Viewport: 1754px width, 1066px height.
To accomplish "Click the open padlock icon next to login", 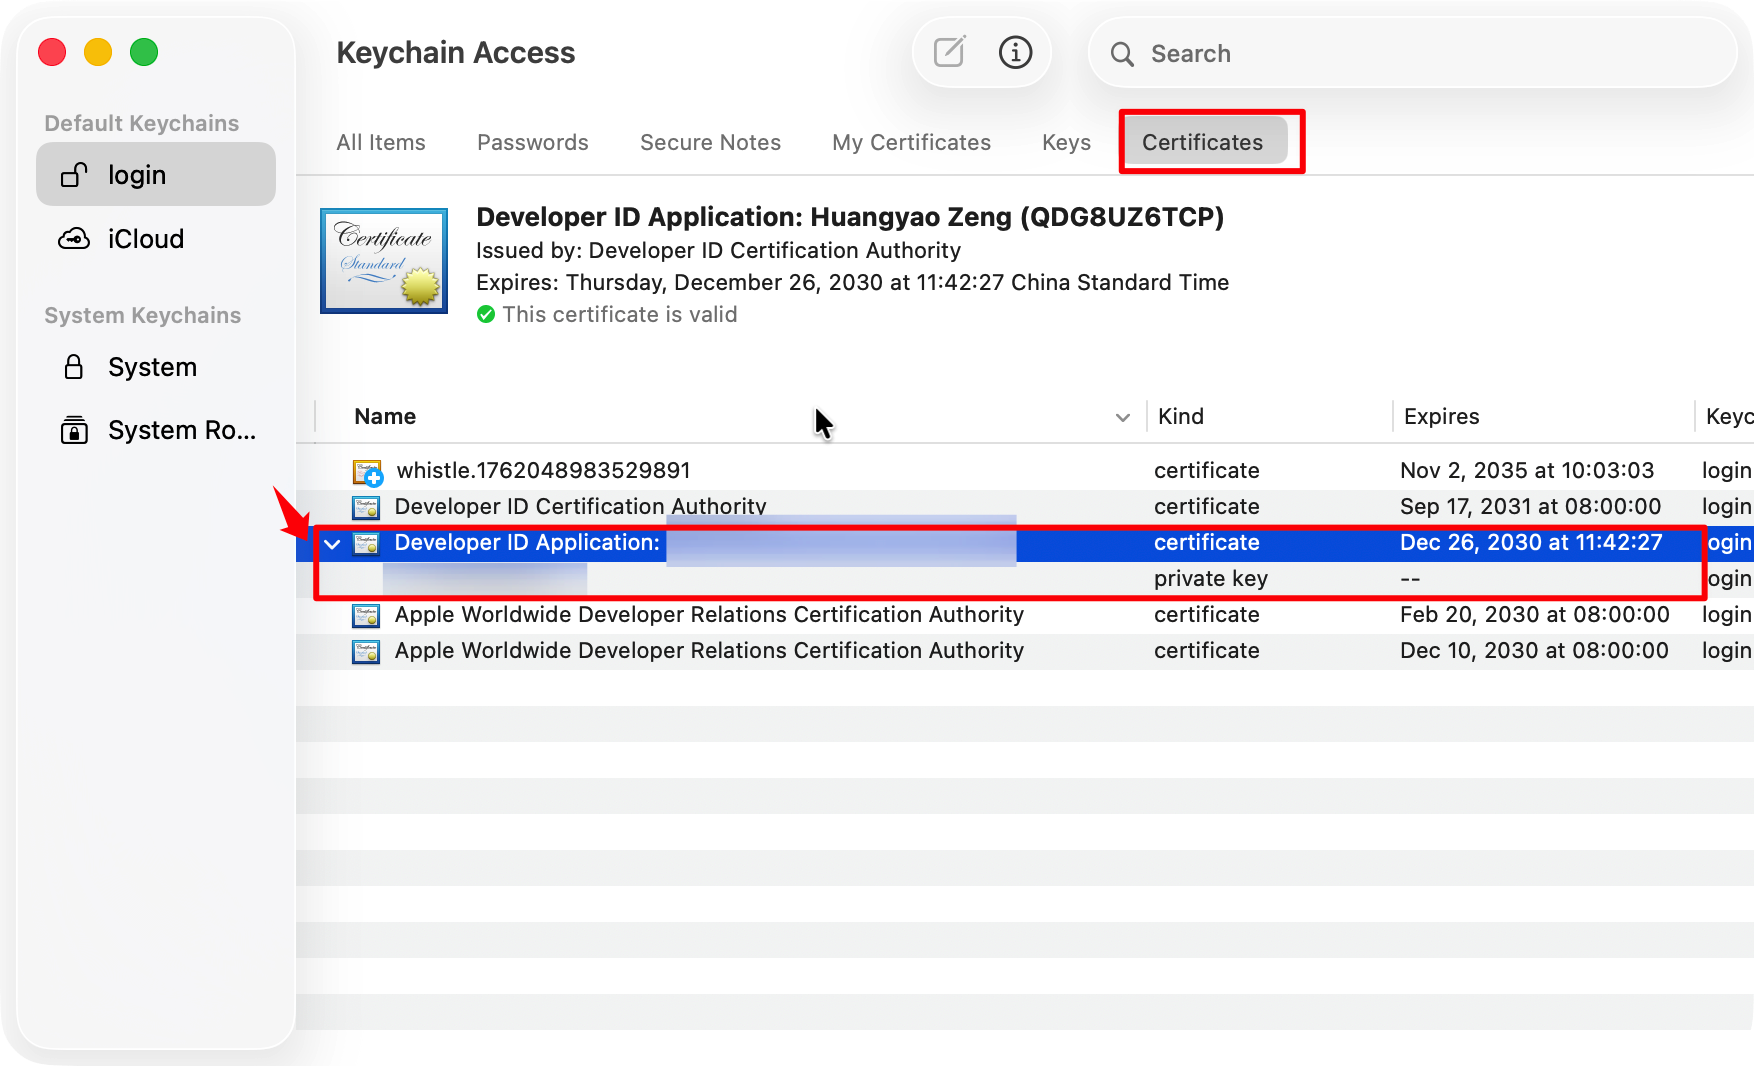I will click(x=74, y=175).
